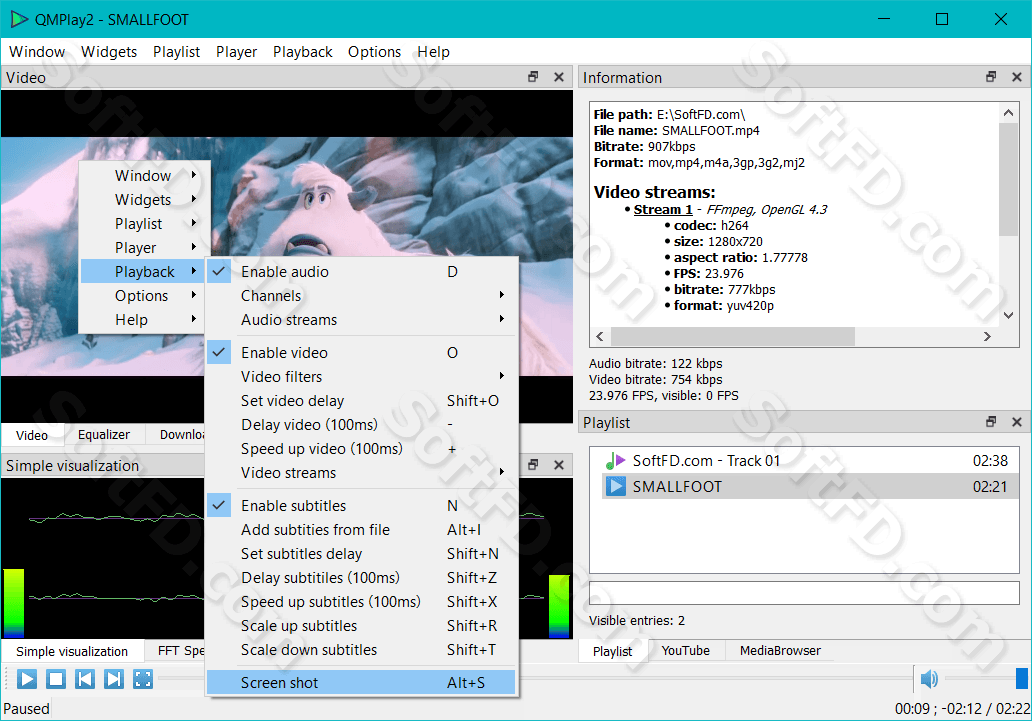1032x721 pixels.
Task: Adjust the volume slider
Action: pyautogui.click(x=986, y=678)
